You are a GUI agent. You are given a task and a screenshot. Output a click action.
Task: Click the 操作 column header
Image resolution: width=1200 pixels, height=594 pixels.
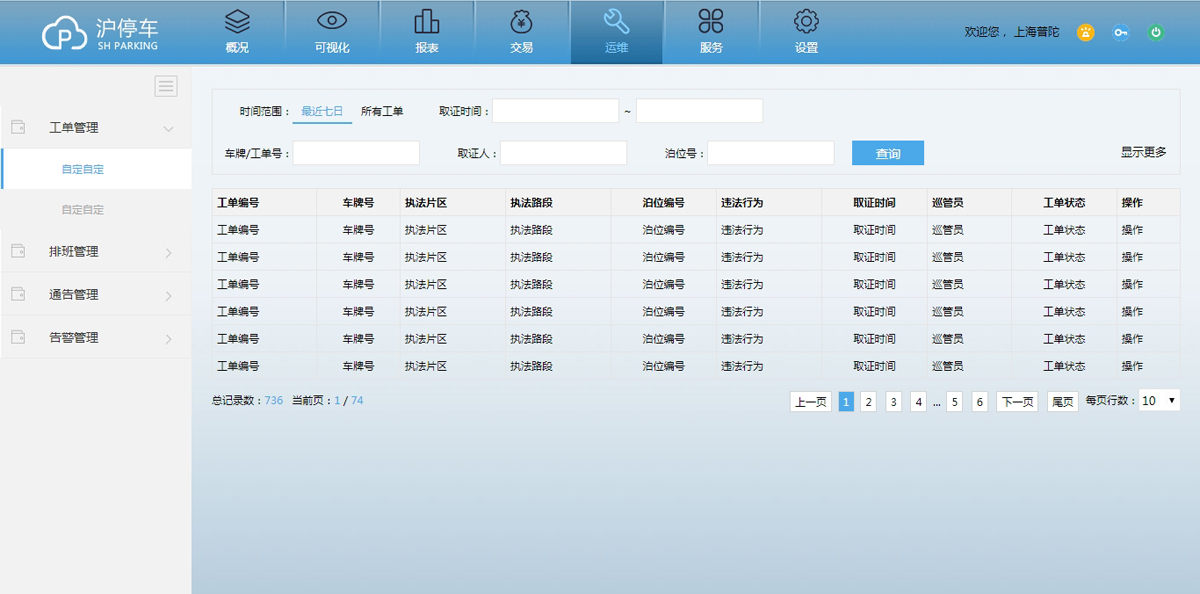click(x=1132, y=203)
